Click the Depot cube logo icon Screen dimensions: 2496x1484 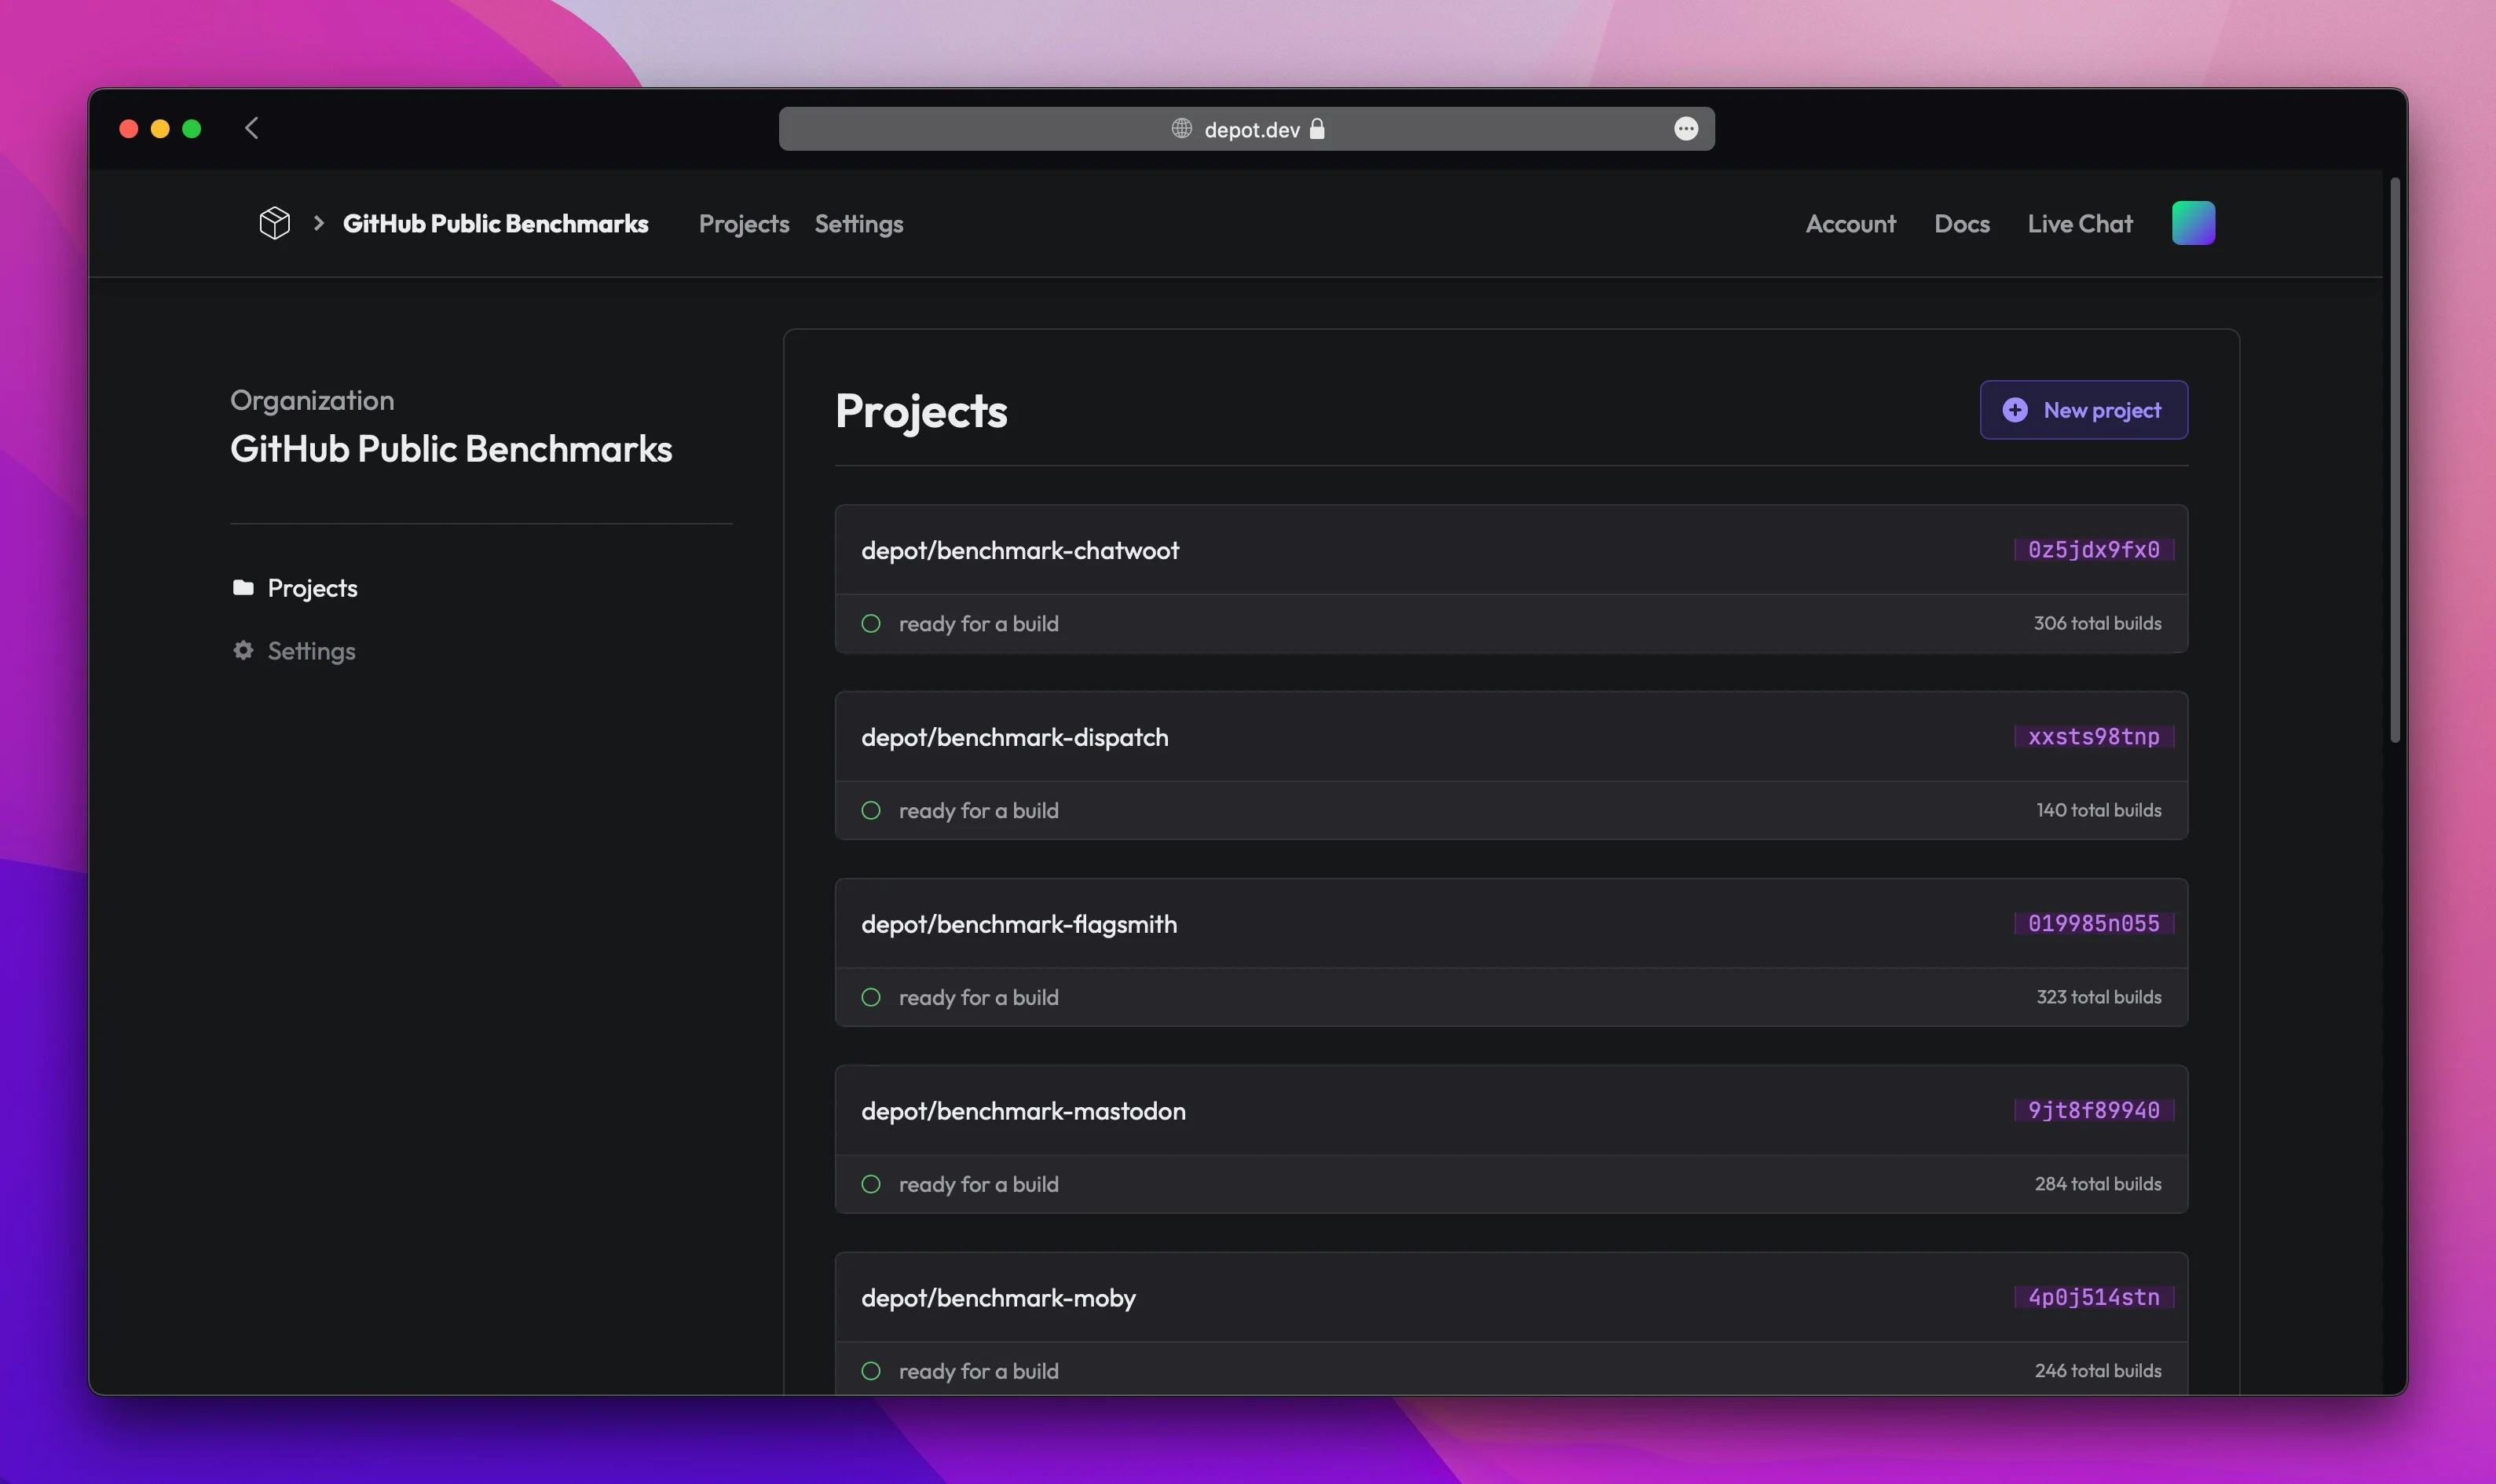pos(275,223)
